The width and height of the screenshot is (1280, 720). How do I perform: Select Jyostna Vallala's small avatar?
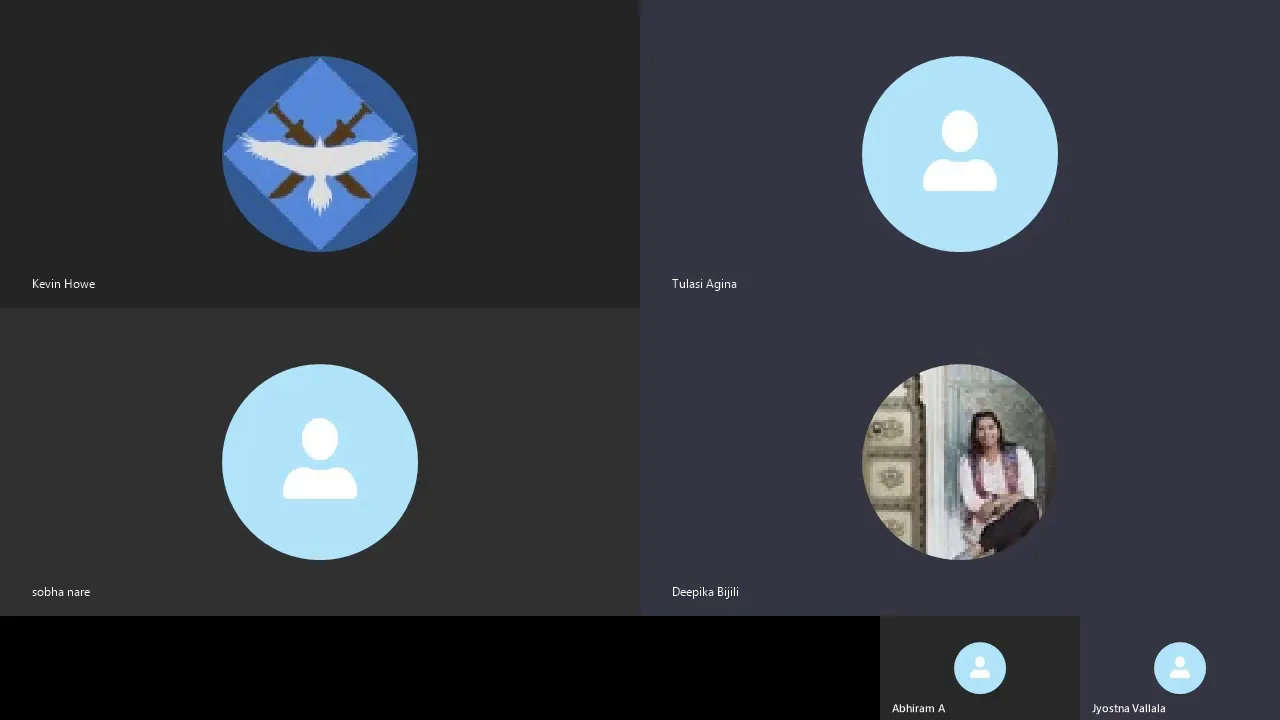pos(1180,668)
